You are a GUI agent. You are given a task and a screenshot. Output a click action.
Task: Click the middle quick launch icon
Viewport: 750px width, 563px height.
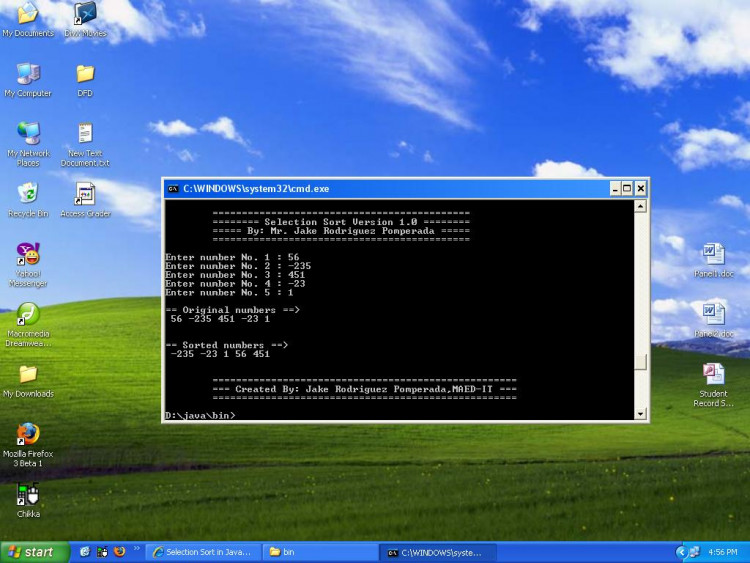coord(102,552)
